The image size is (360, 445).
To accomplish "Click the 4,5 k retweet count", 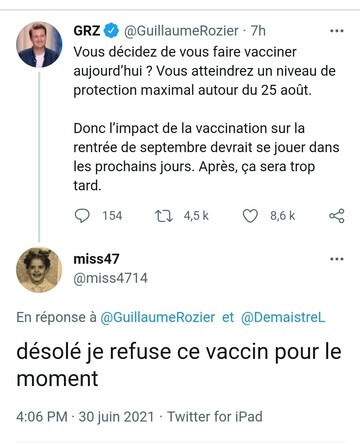I will tap(196, 216).
